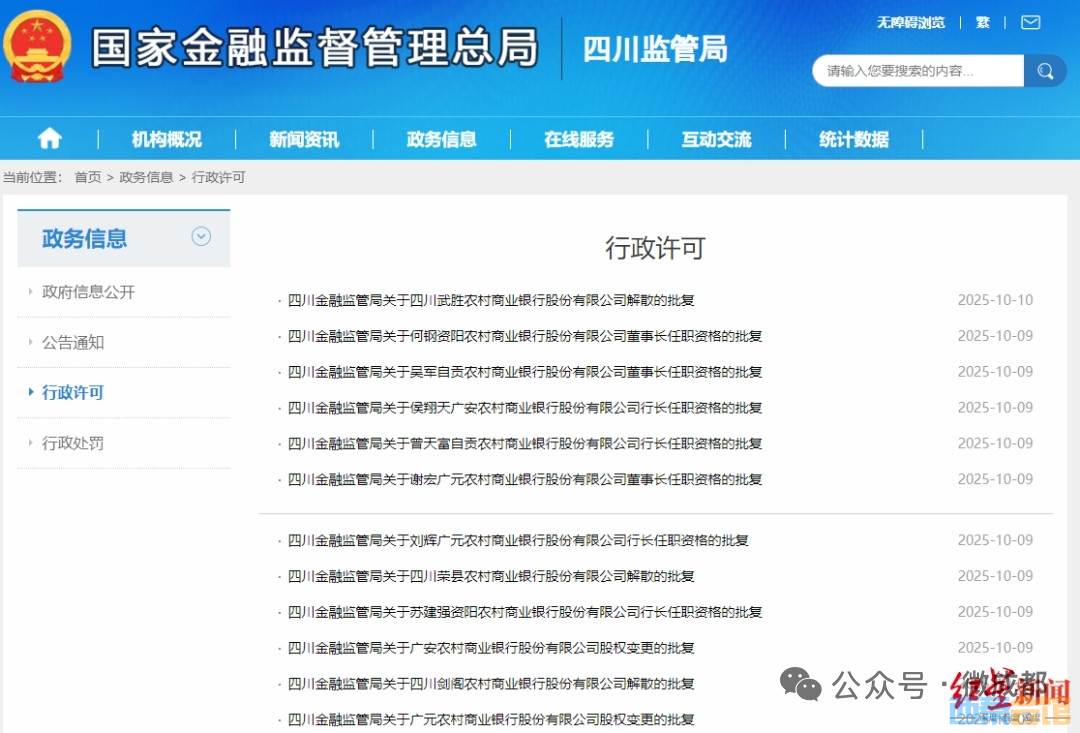This screenshot has height=733, width=1080.
Task: Select 行政处罚 in sidebar
Action: coord(73,443)
